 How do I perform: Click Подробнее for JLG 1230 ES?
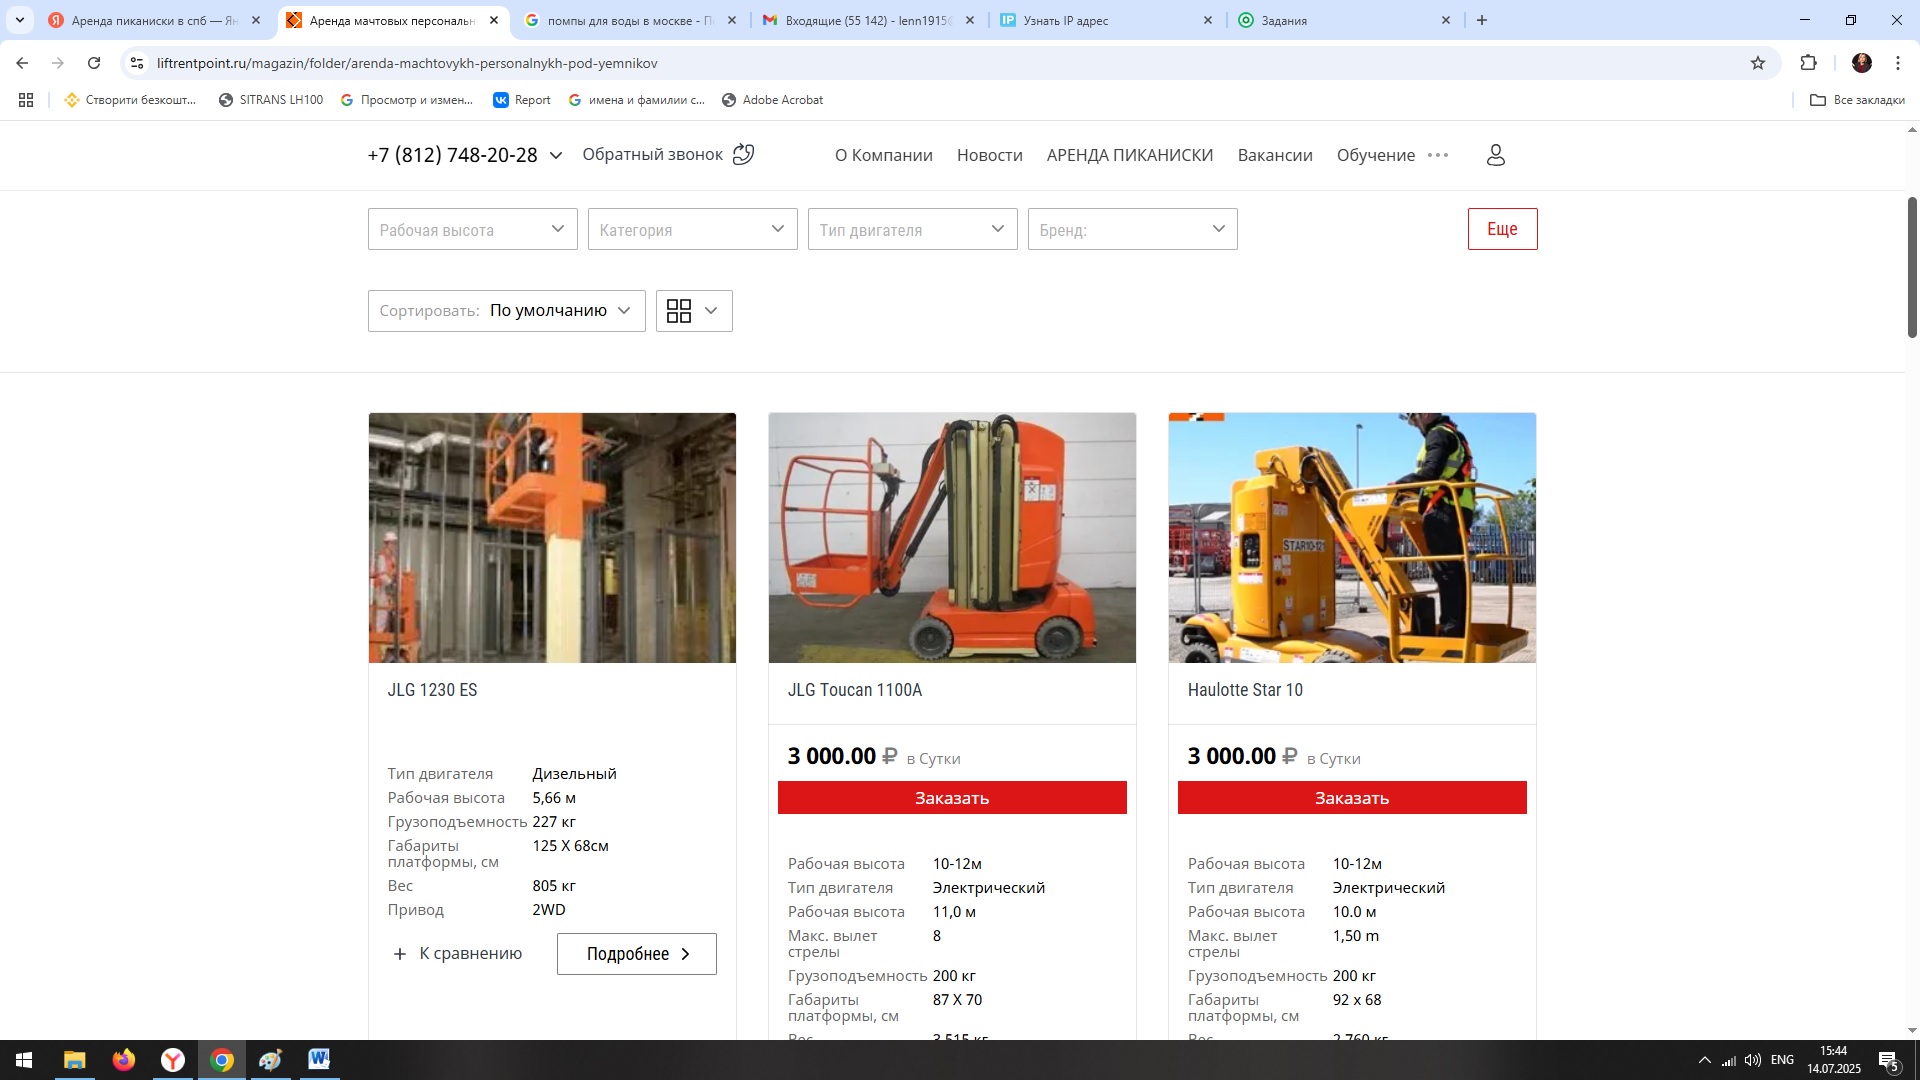coord(637,954)
